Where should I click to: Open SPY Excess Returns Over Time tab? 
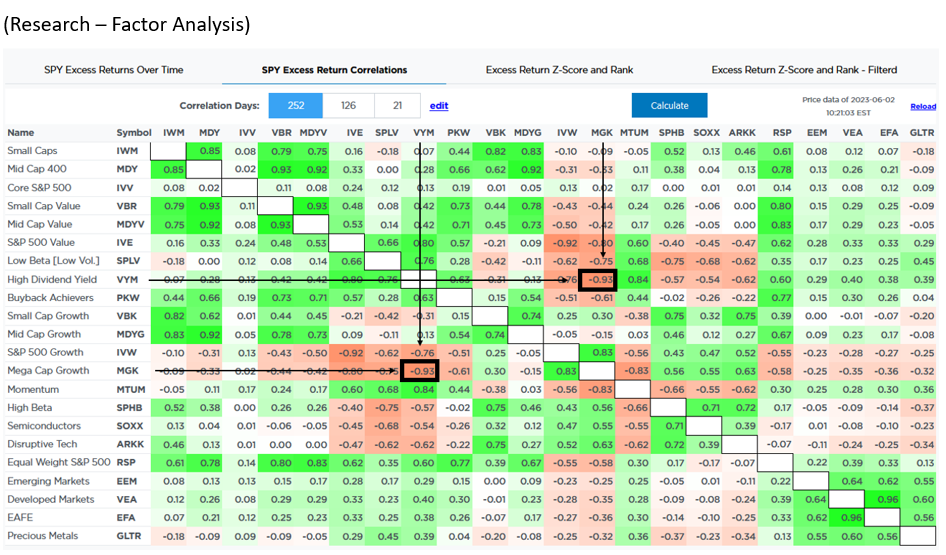pos(113,70)
